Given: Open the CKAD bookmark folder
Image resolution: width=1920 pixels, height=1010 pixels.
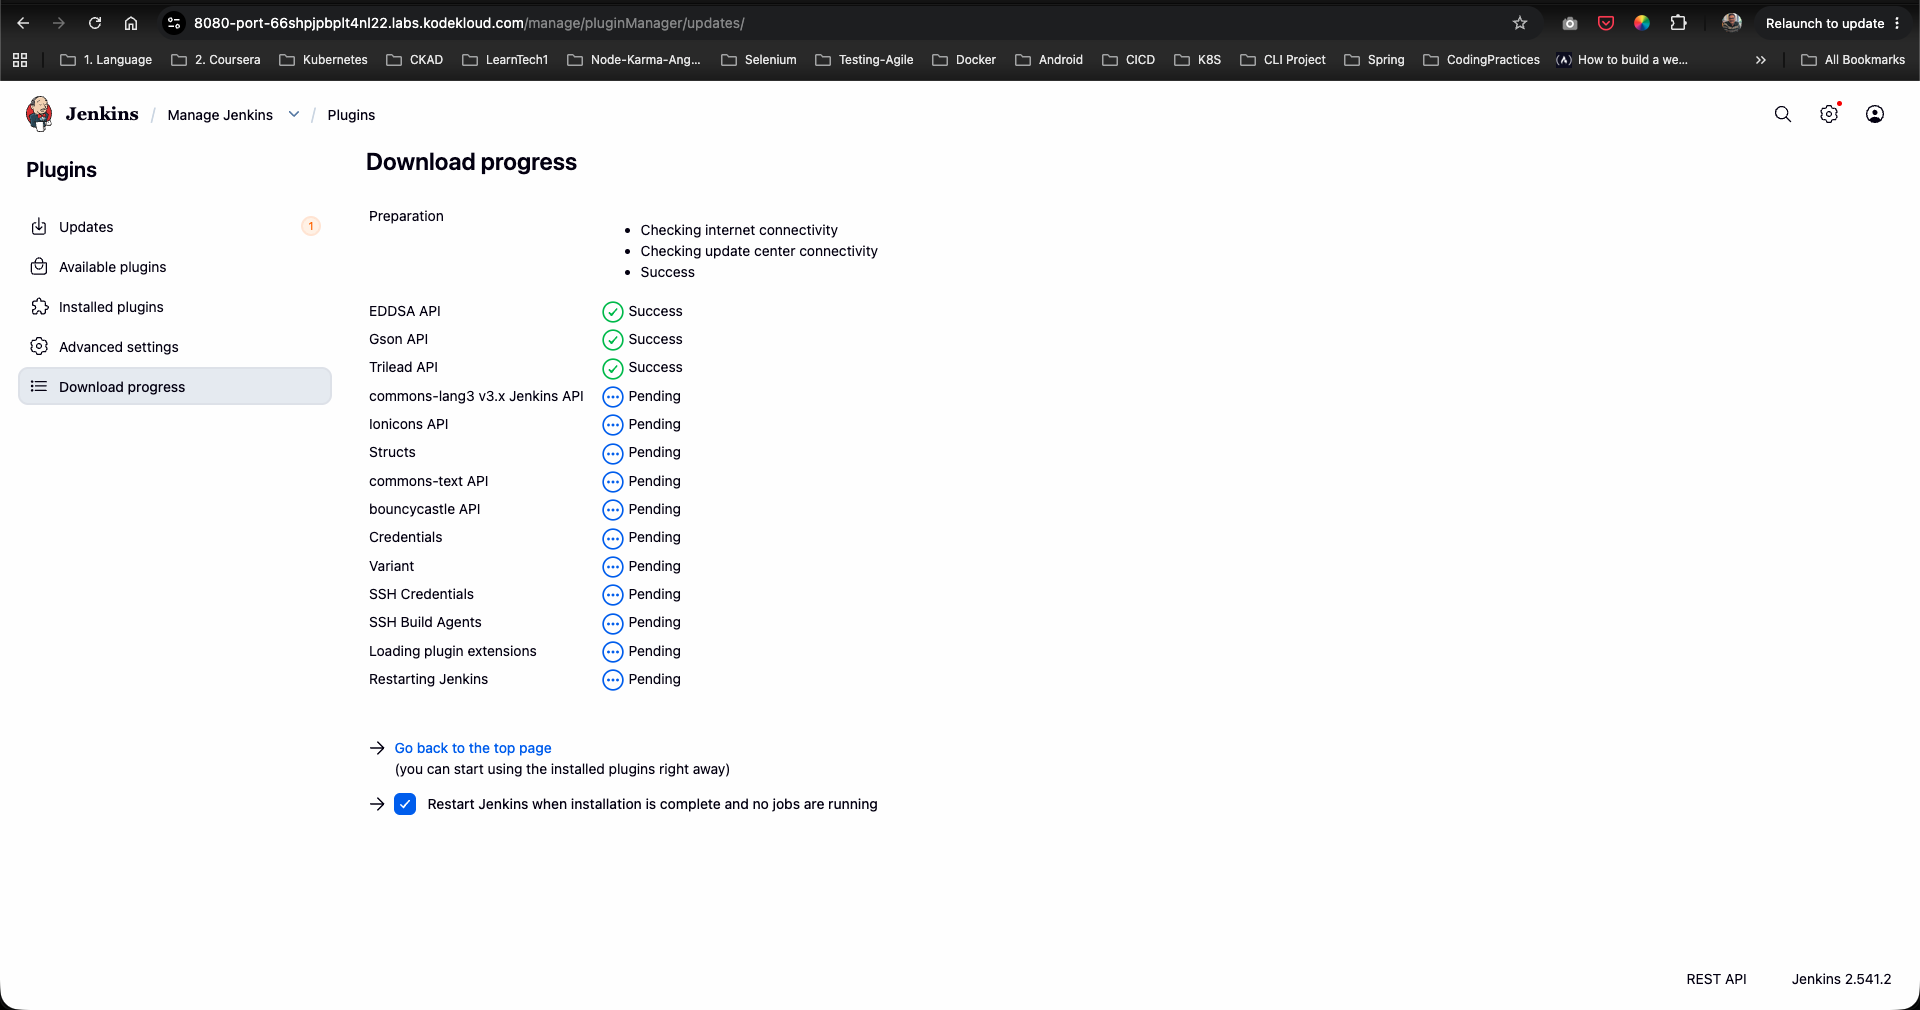Looking at the screenshot, I should tap(415, 60).
